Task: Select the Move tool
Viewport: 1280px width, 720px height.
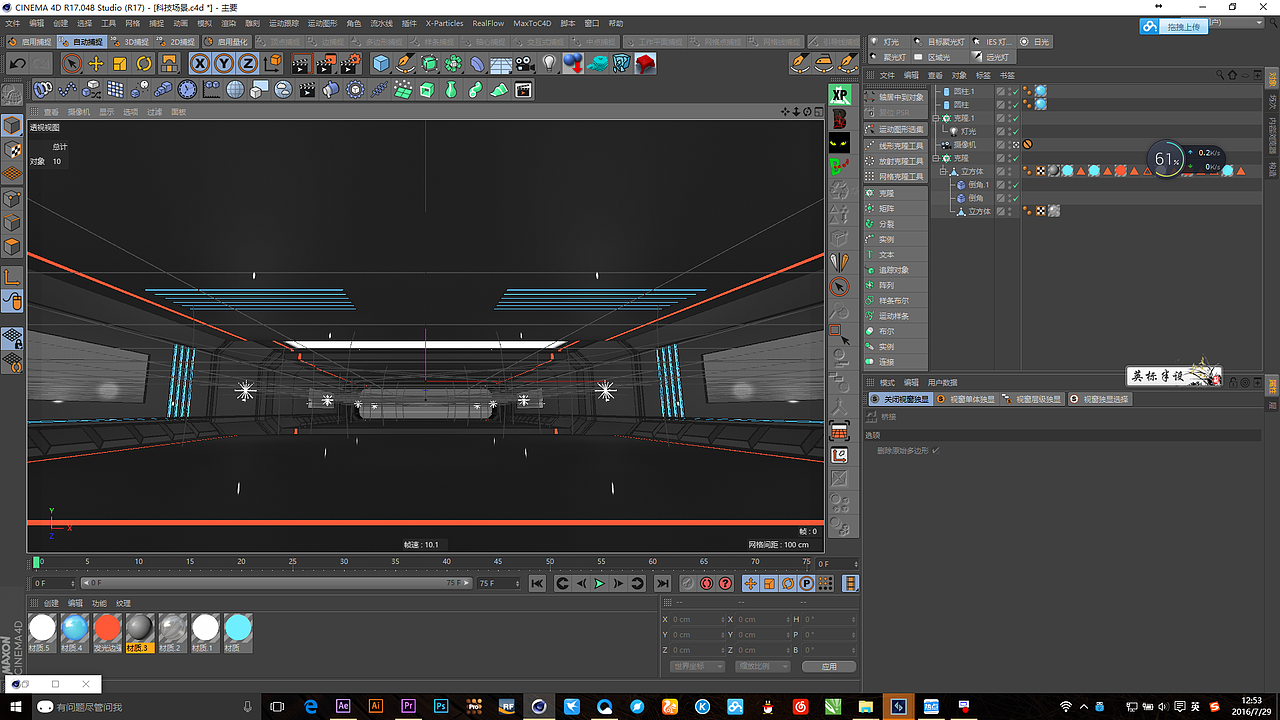Action: pos(96,64)
